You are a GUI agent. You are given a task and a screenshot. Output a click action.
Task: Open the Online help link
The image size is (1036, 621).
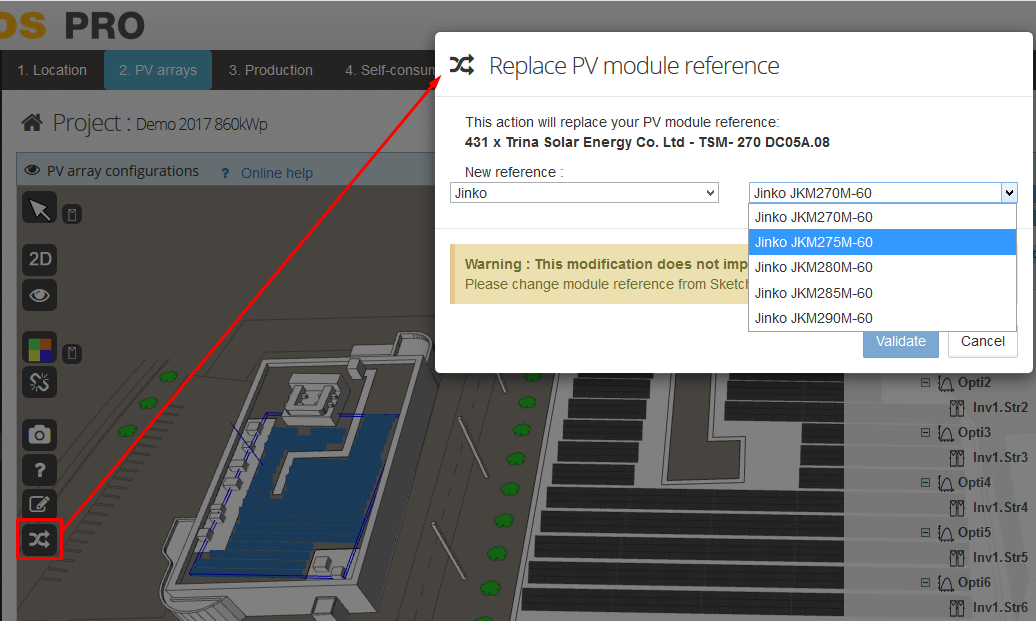(x=277, y=173)
